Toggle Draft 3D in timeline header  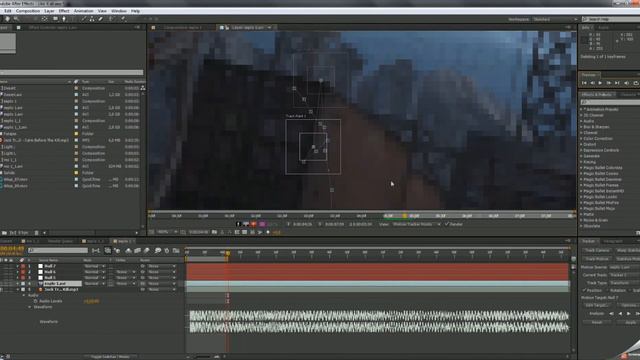pos(118,251)
